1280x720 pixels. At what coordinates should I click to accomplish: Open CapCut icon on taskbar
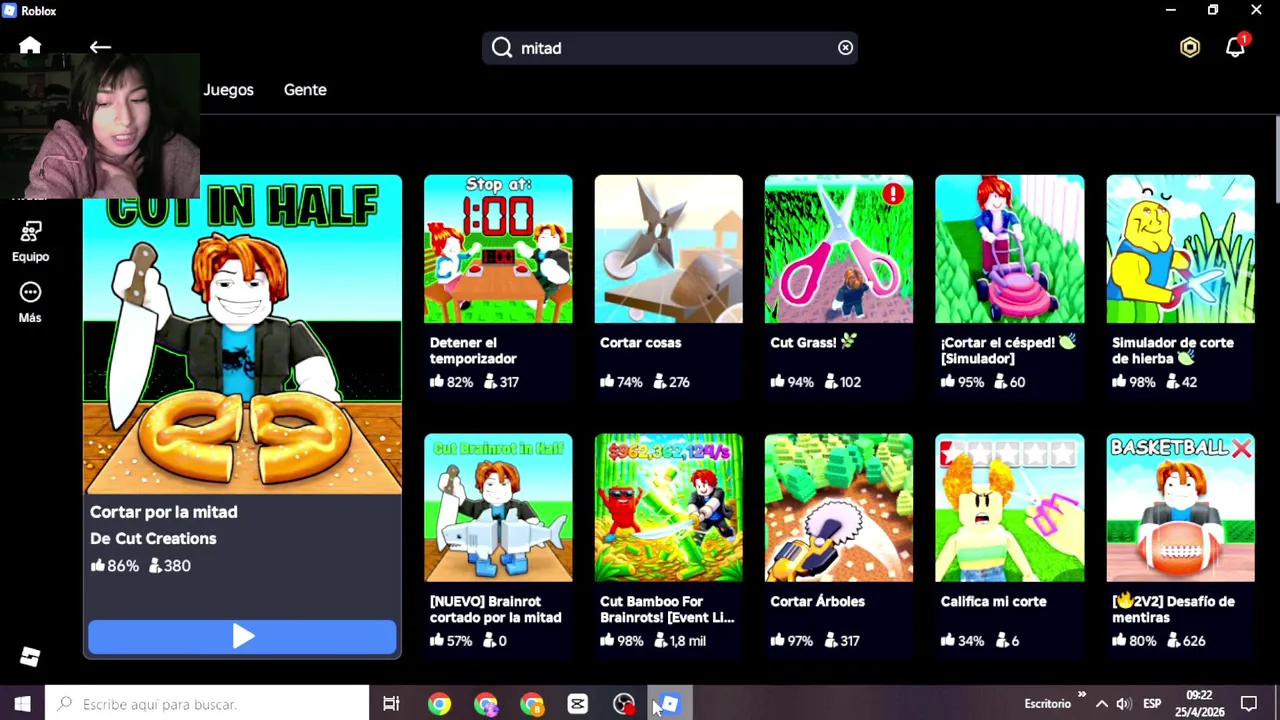577,704
